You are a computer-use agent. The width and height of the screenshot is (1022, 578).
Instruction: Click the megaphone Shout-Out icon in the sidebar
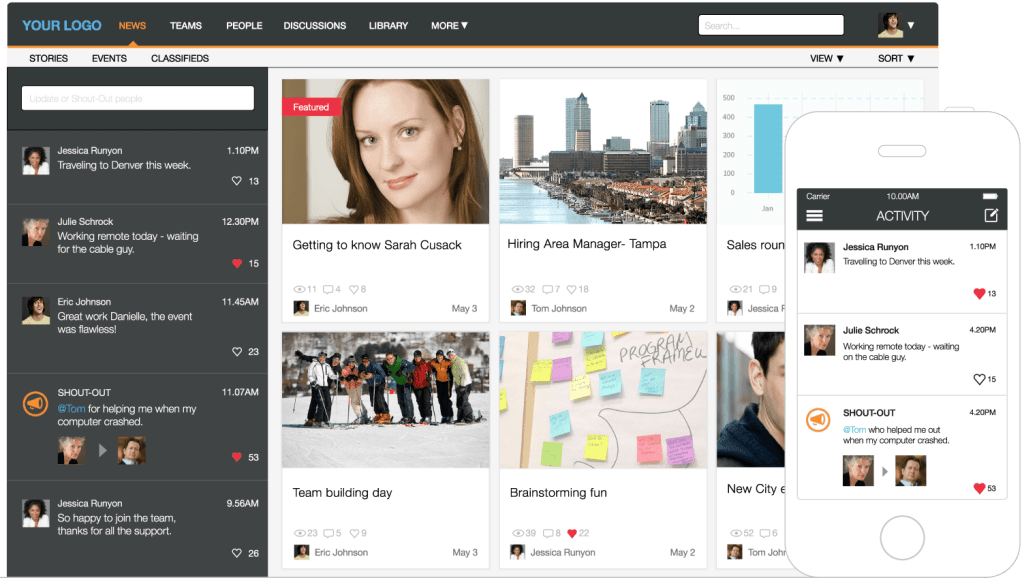pyautogui.click(x=36, y=404)
